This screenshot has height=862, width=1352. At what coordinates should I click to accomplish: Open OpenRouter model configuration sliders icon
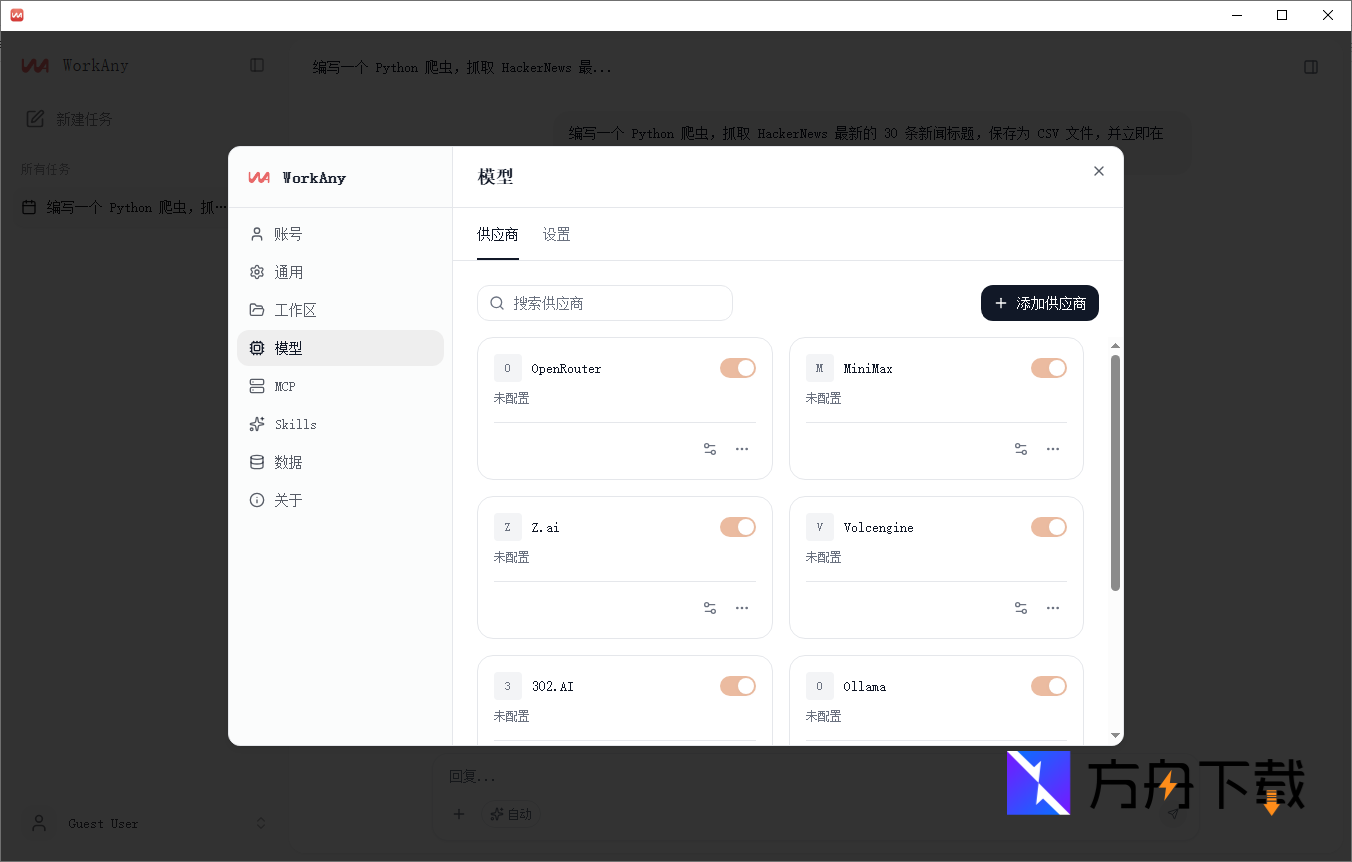point(709,449)
